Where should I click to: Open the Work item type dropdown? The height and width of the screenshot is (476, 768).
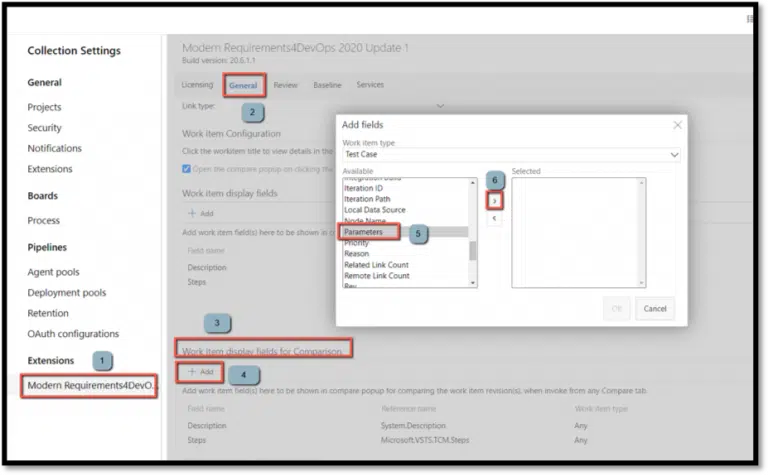click(x=510, y=155)
